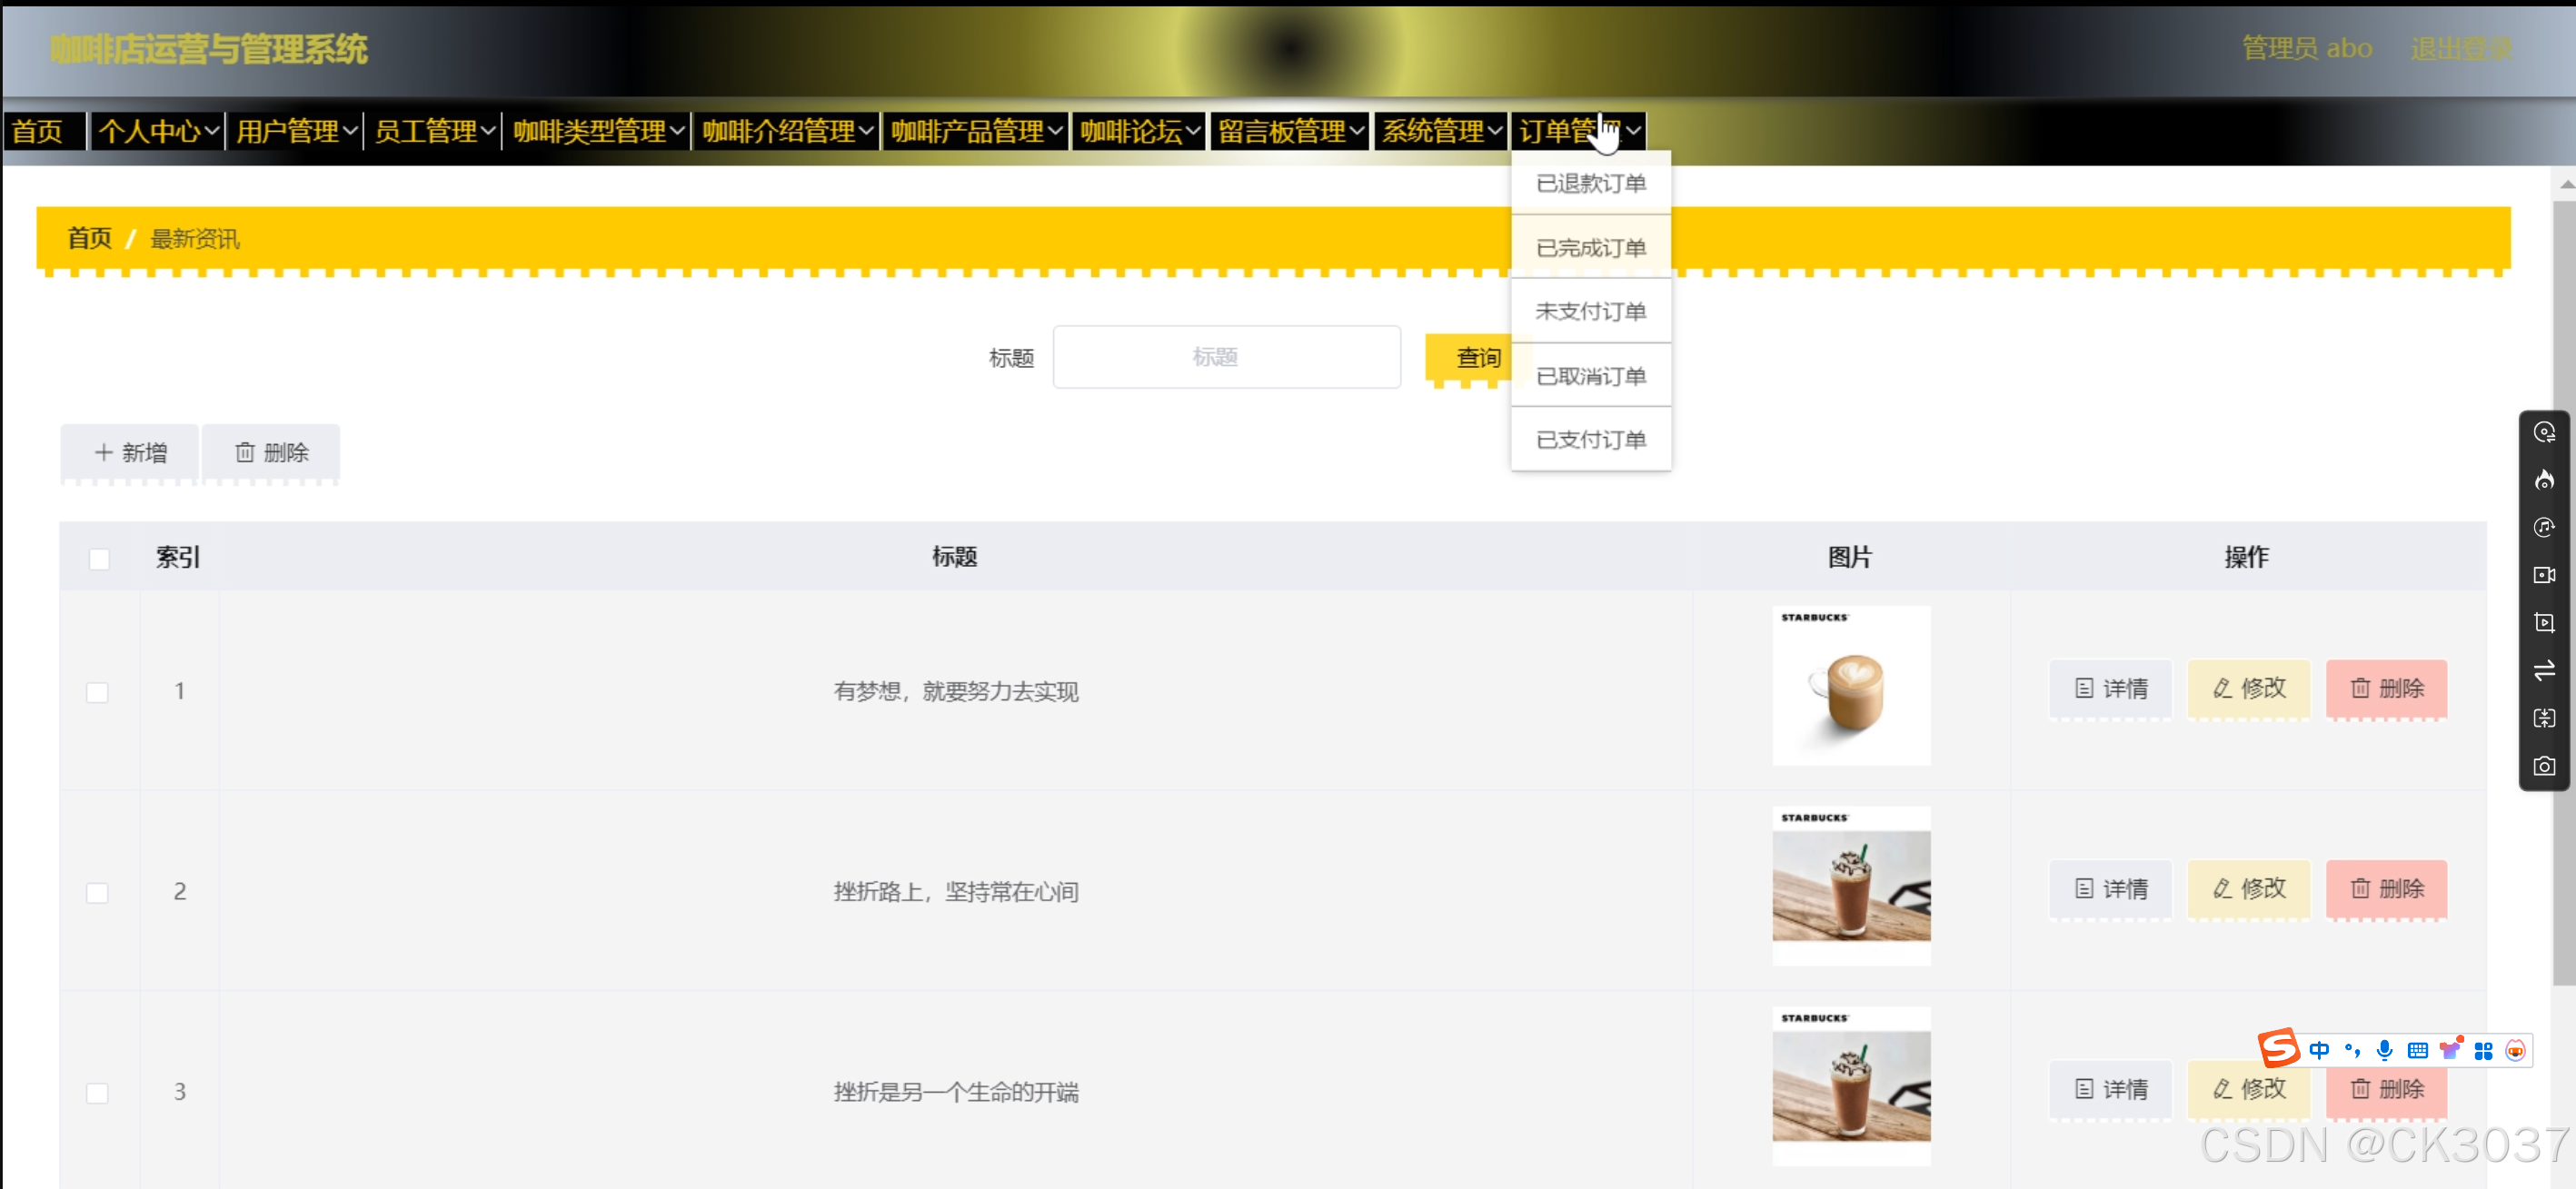Click the crop video icon in dark sidebar
The height and width of the screenshot is (1189, 2576).
point(2544,623)
